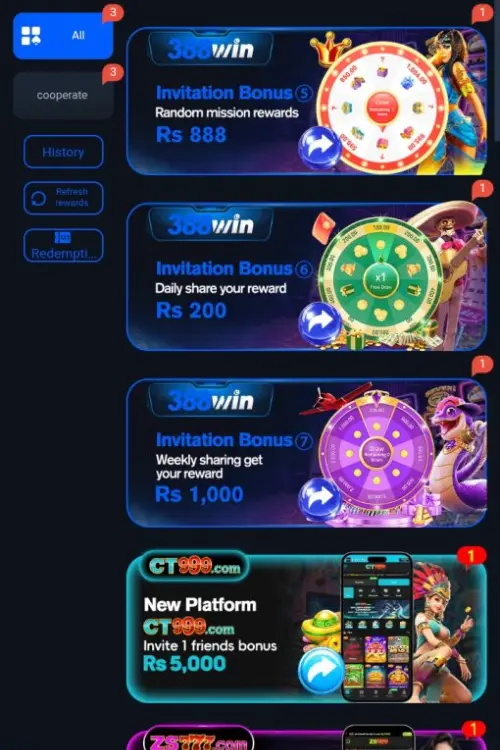Open the Redemption code button
Image resolution: width=500 pixels, height=750 pixels.
pos(63,245)
